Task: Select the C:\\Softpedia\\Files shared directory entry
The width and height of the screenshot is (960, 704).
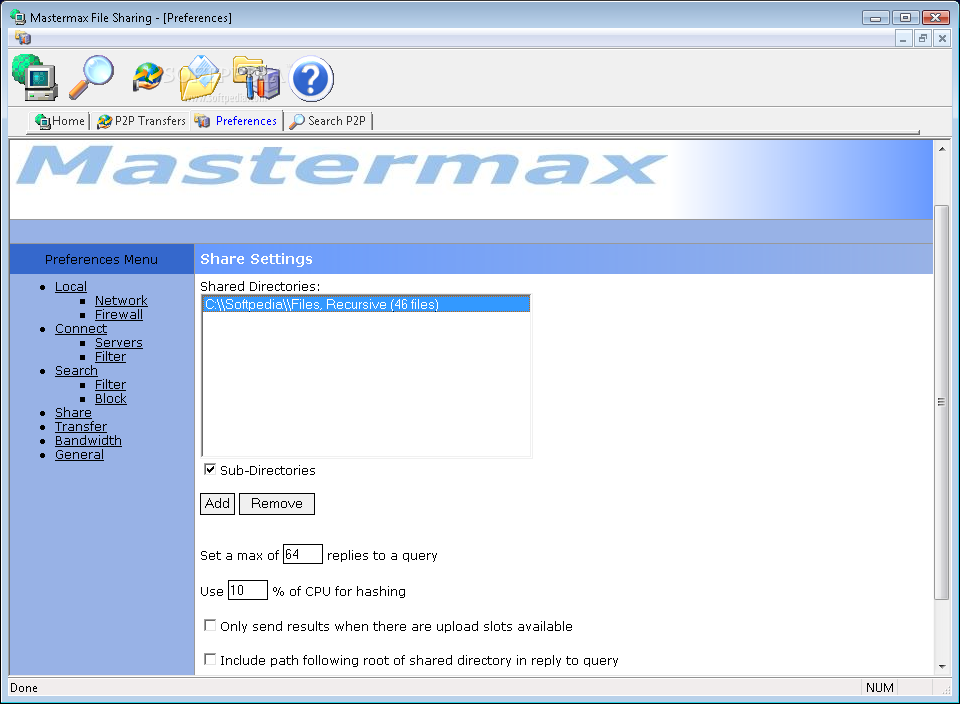Action: [x=366, y=304]
